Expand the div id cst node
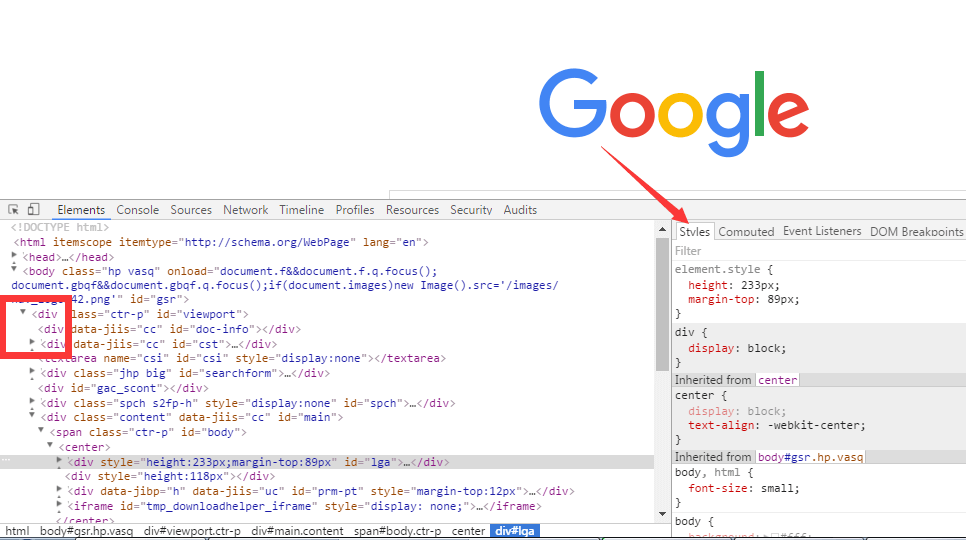The width and height of the screenshot is (966, 540). pos(33,343)
